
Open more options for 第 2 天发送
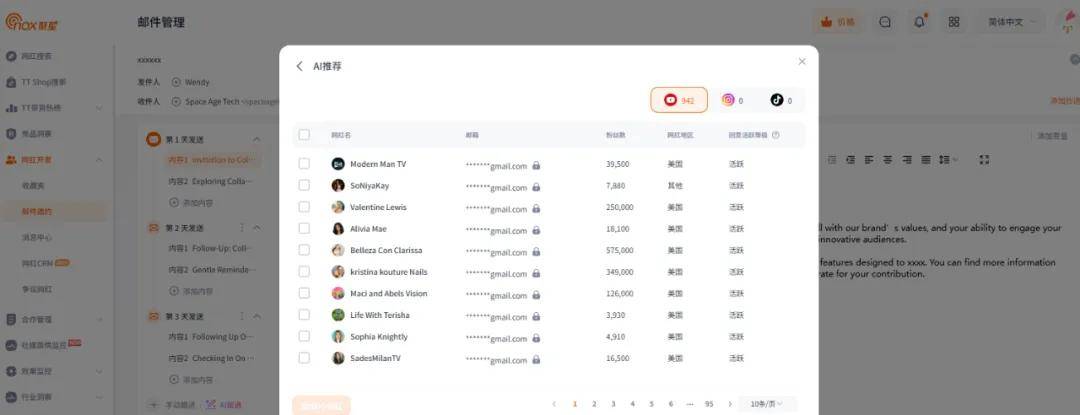point(242,227)
